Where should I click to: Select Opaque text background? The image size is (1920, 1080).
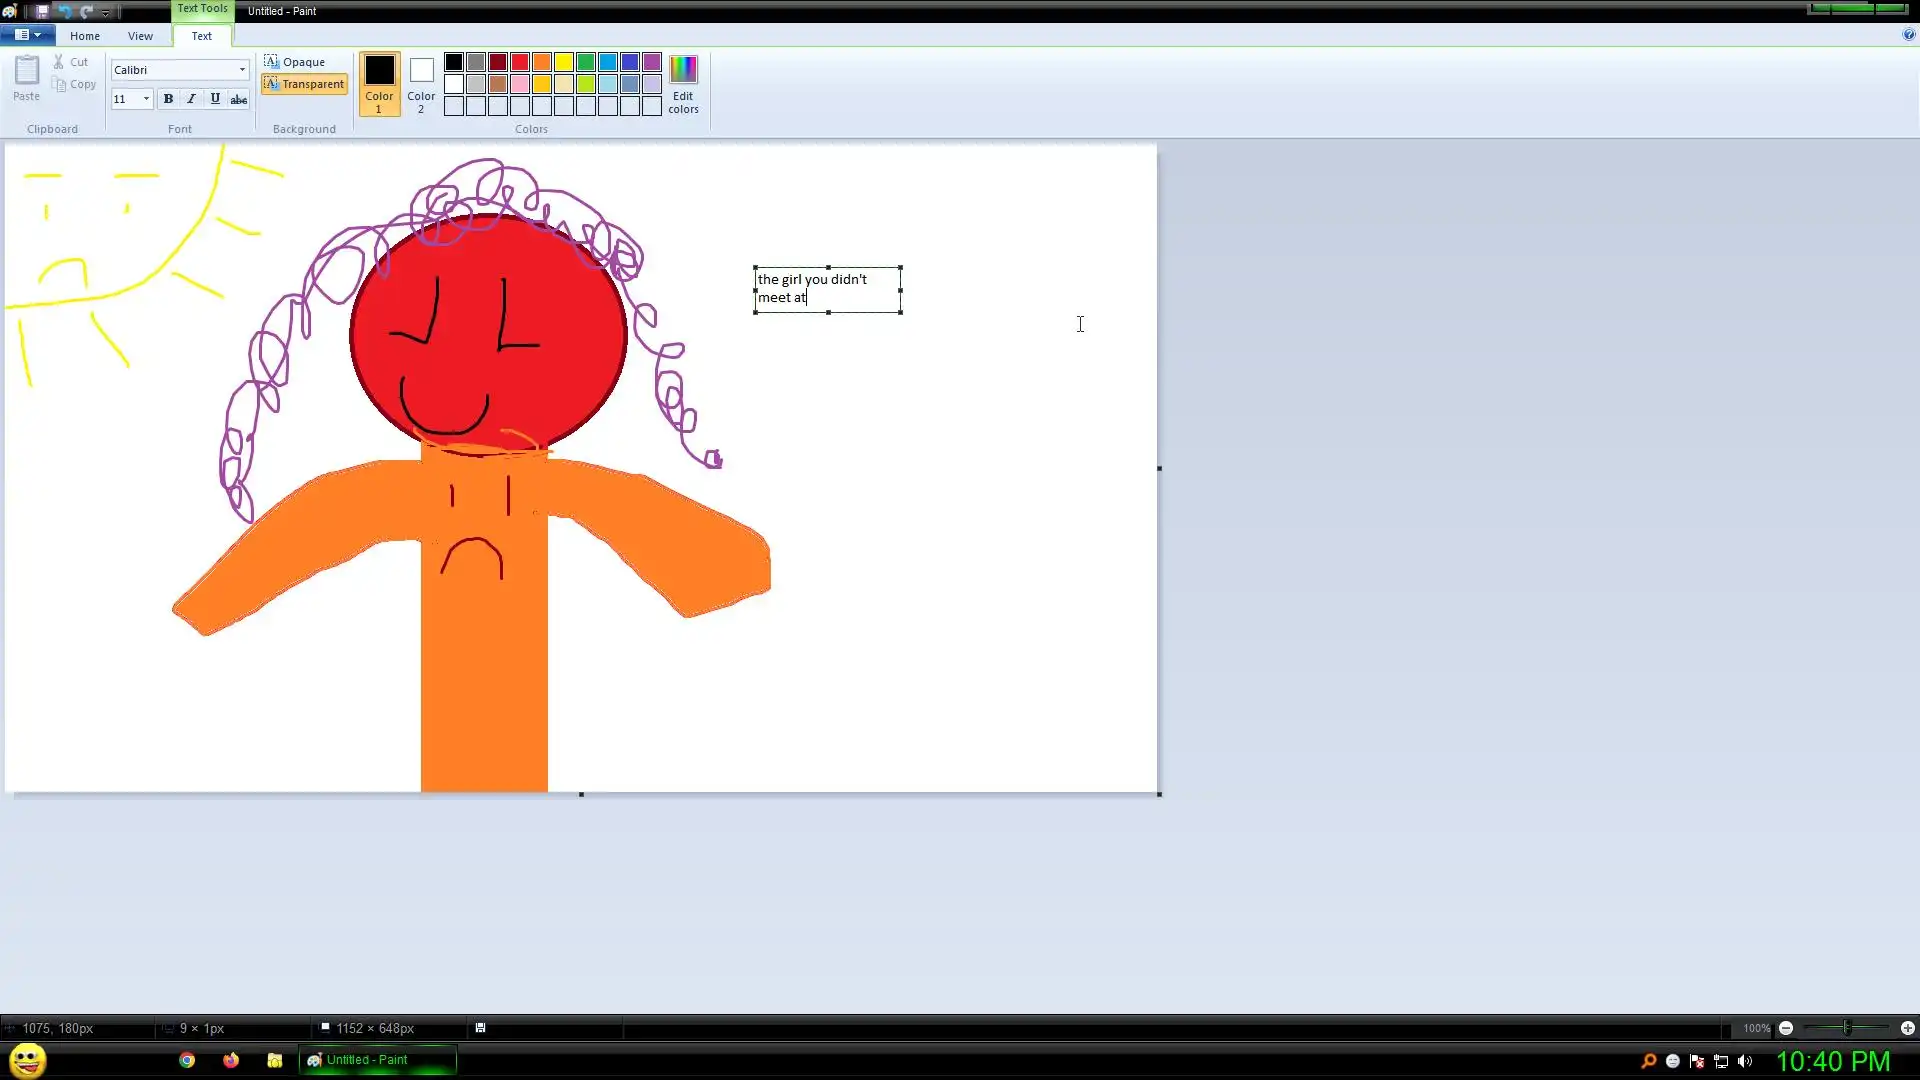pyautogui.click(x=295, y=62)
